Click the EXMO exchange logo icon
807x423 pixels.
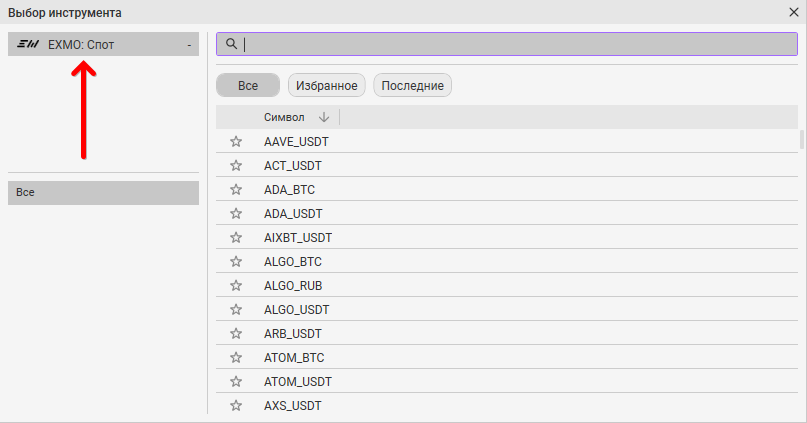[x=31, y=44]
